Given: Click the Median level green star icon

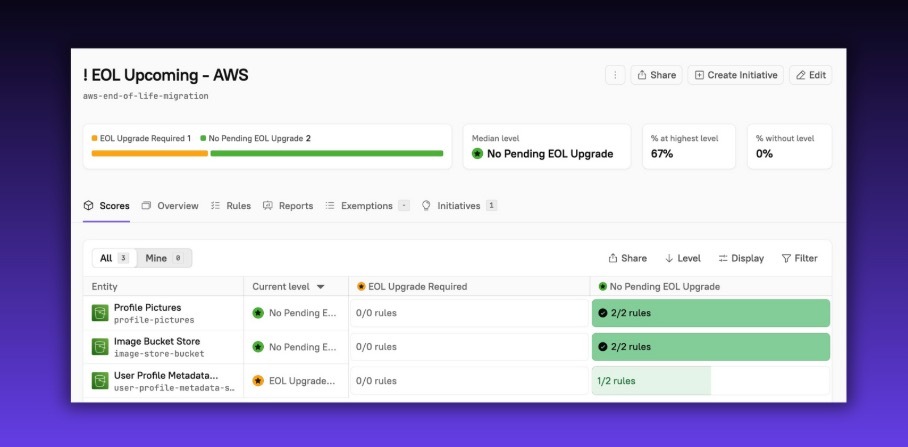Looking at the screenshot, I should (478, 154).
